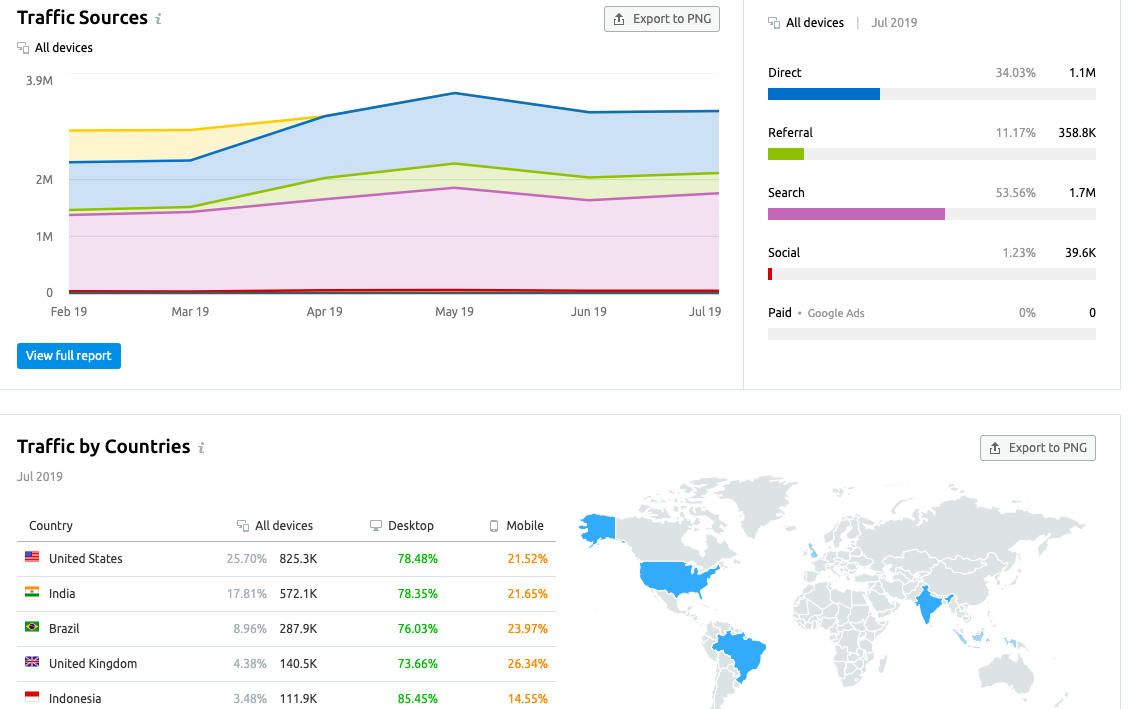Click info icon next to Traffic Sources
The image size is (1131, 709).
[x=159, y=19]
